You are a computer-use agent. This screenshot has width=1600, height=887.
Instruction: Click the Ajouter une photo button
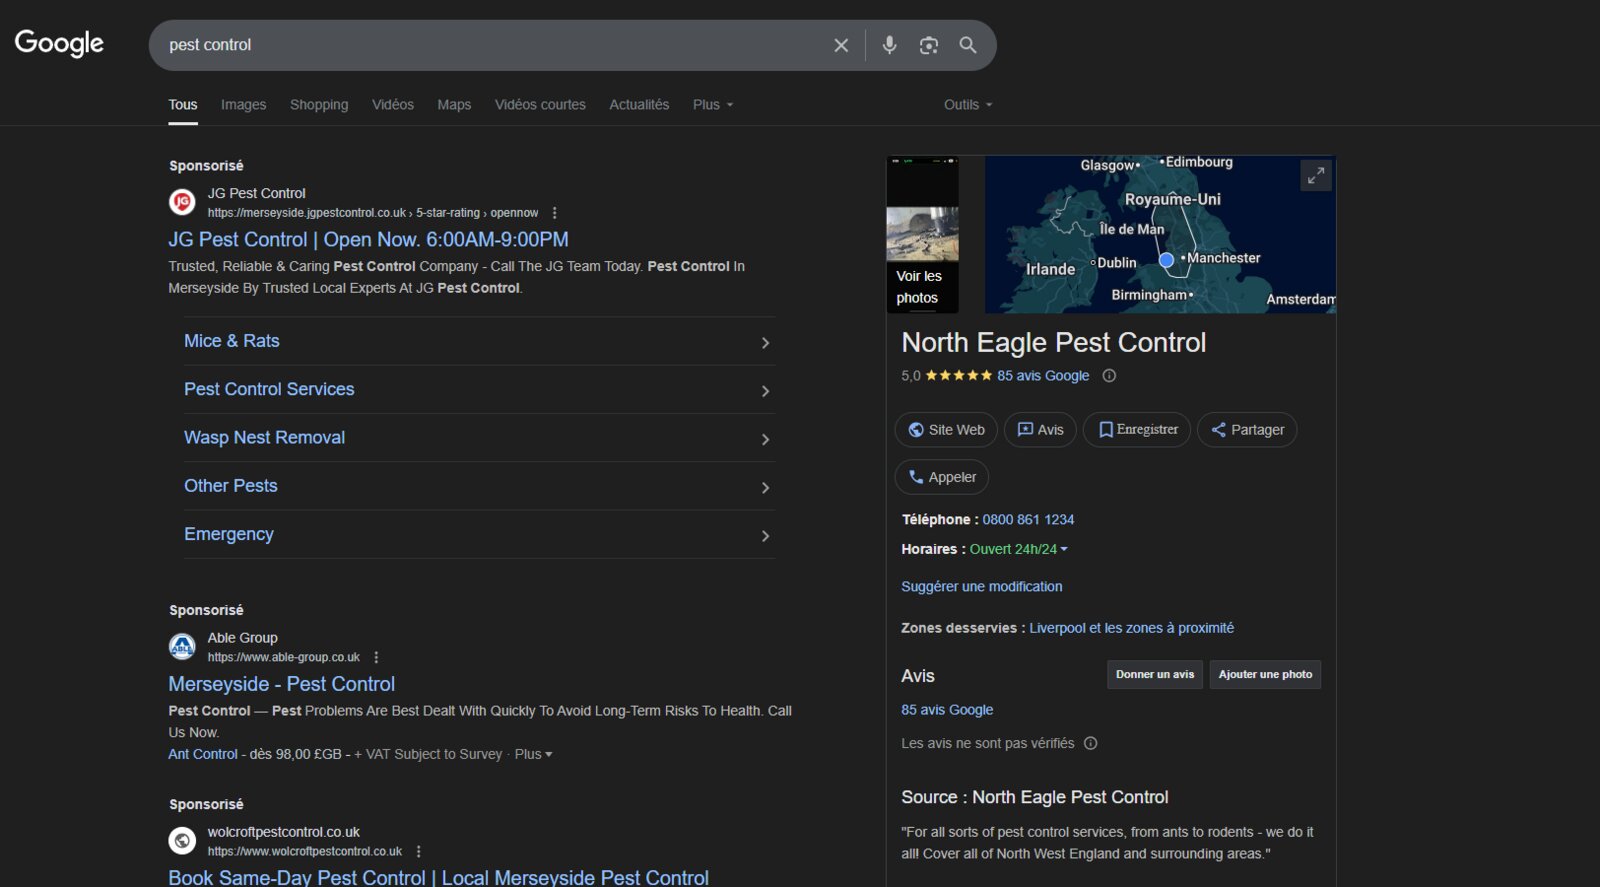1265,674
